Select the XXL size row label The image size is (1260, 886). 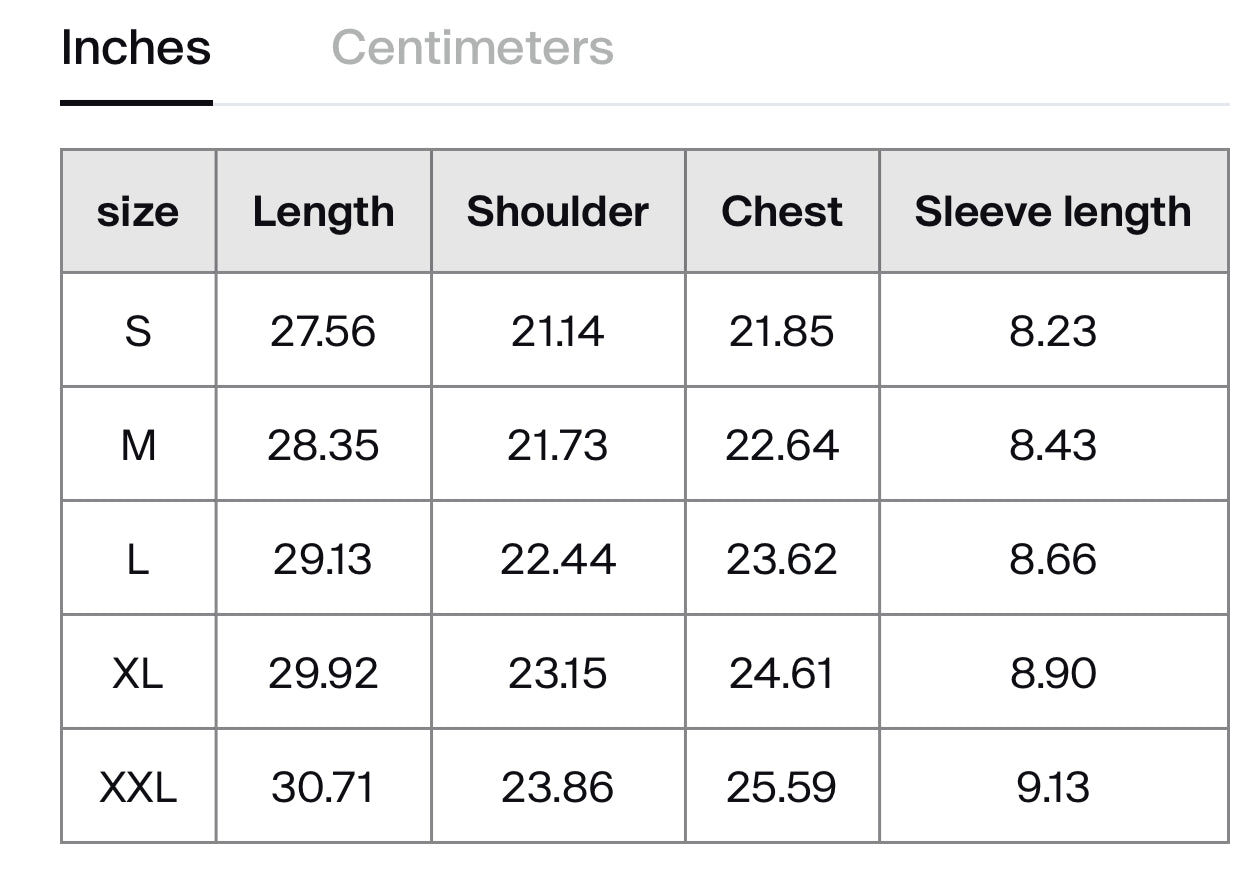(138, 787)
